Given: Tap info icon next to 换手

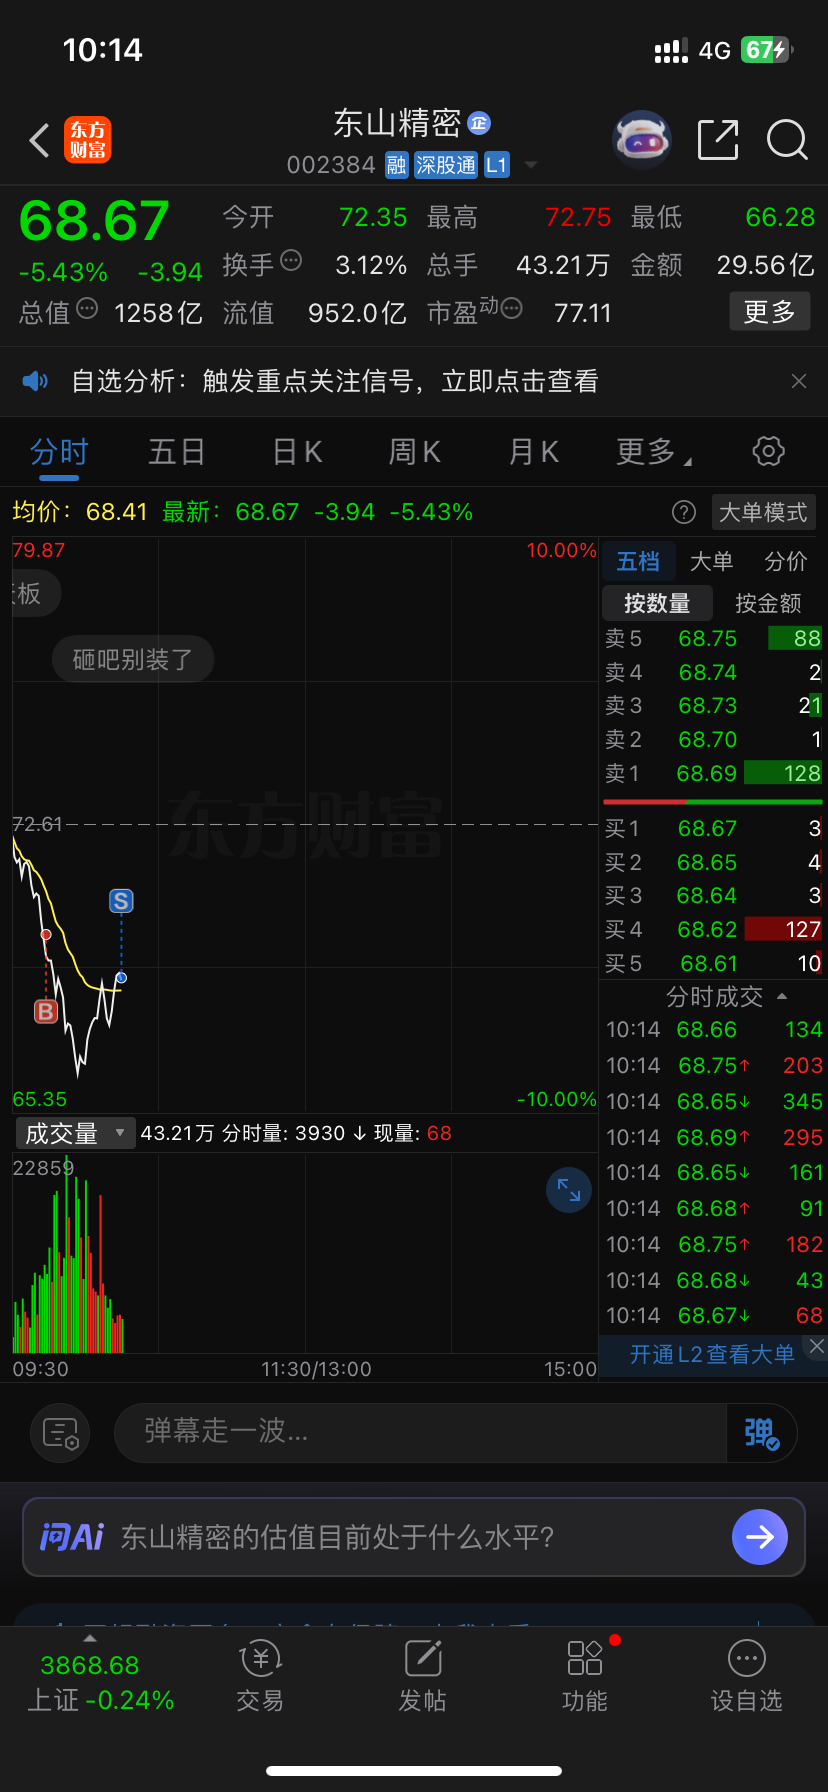Looking at the screenshot, I should tap(291, 261).
